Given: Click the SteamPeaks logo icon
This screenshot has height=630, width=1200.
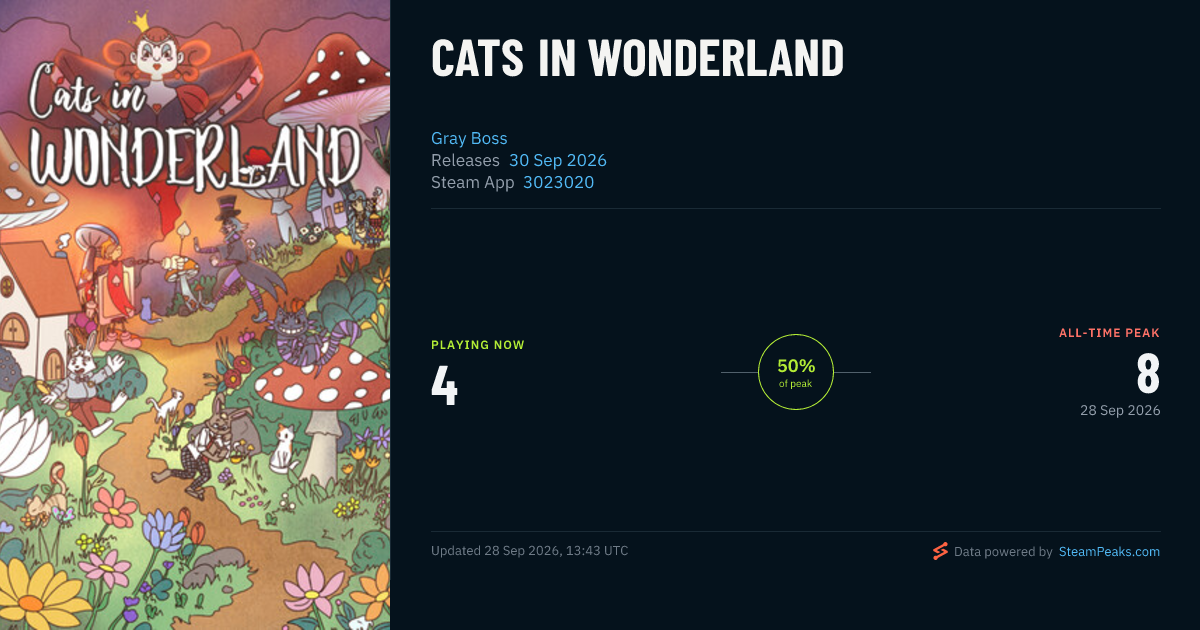Looking at the screenshot, I should click(x=940, y=551).
